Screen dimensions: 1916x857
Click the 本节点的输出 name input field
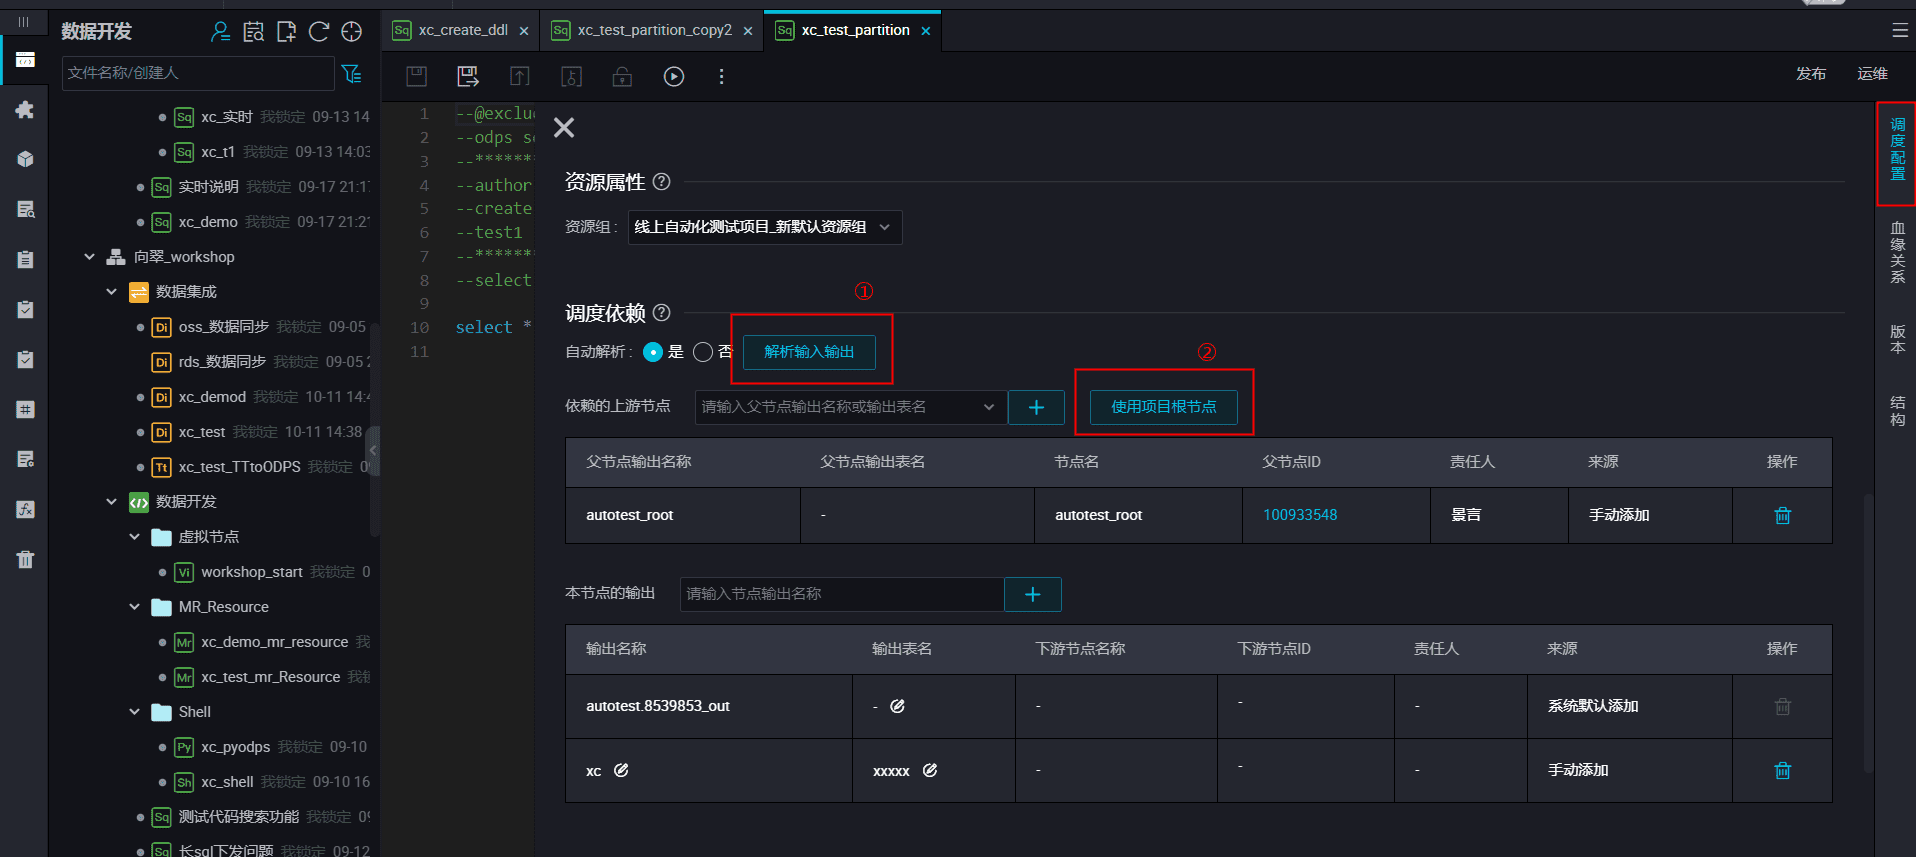click(x=842, y=594)
